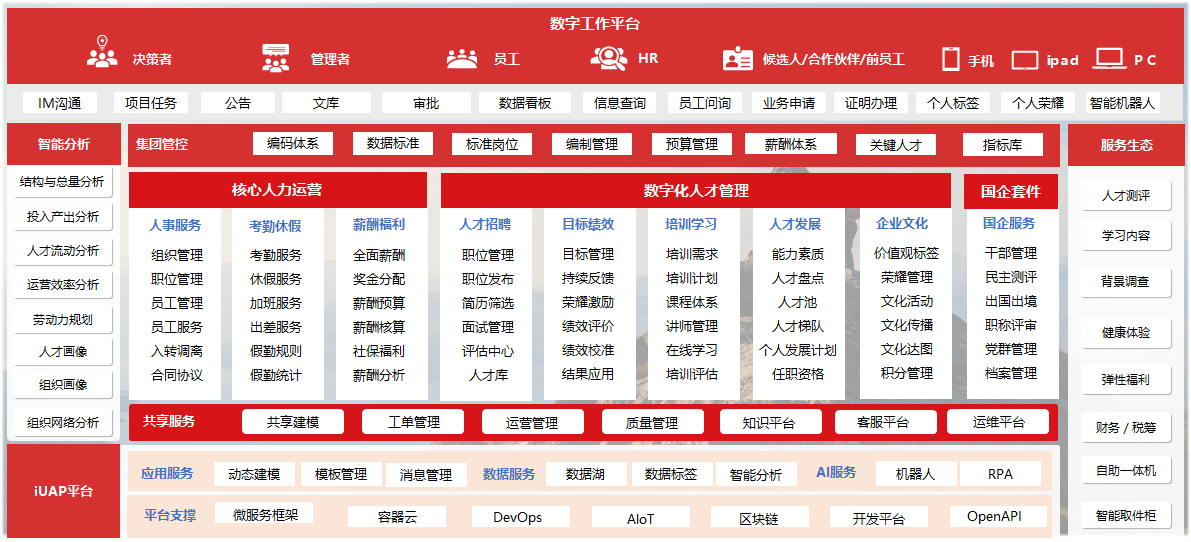
Task: Click the 手机 phone icon
Action: (950, 59)
